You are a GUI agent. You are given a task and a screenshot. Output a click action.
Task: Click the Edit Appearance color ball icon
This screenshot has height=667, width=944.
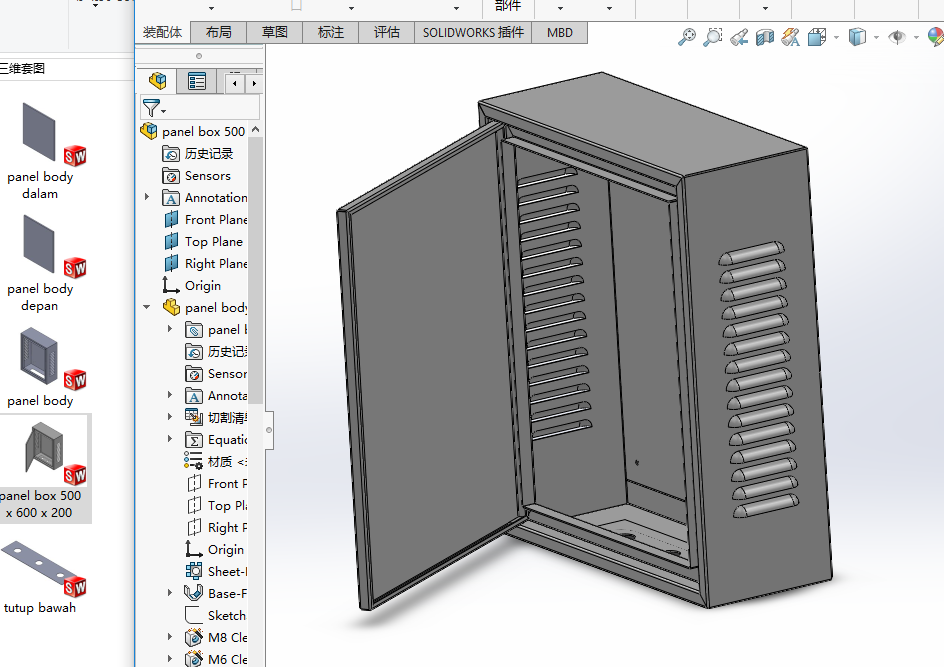(x=936, y=37)
